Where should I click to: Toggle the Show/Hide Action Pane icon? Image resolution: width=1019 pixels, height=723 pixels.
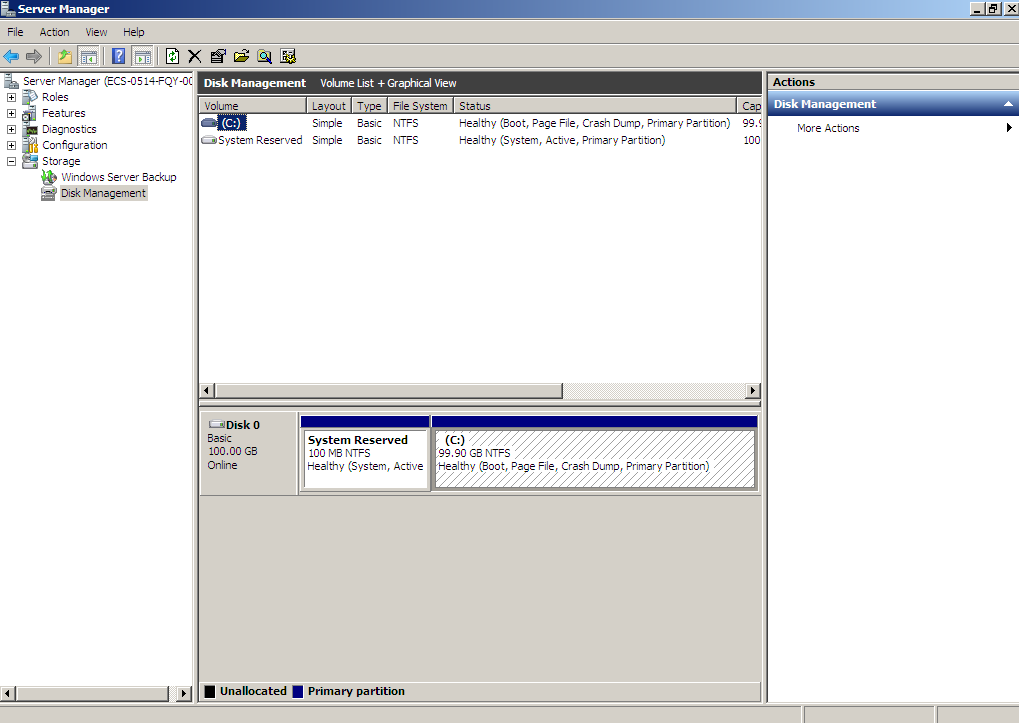[143, 56]
